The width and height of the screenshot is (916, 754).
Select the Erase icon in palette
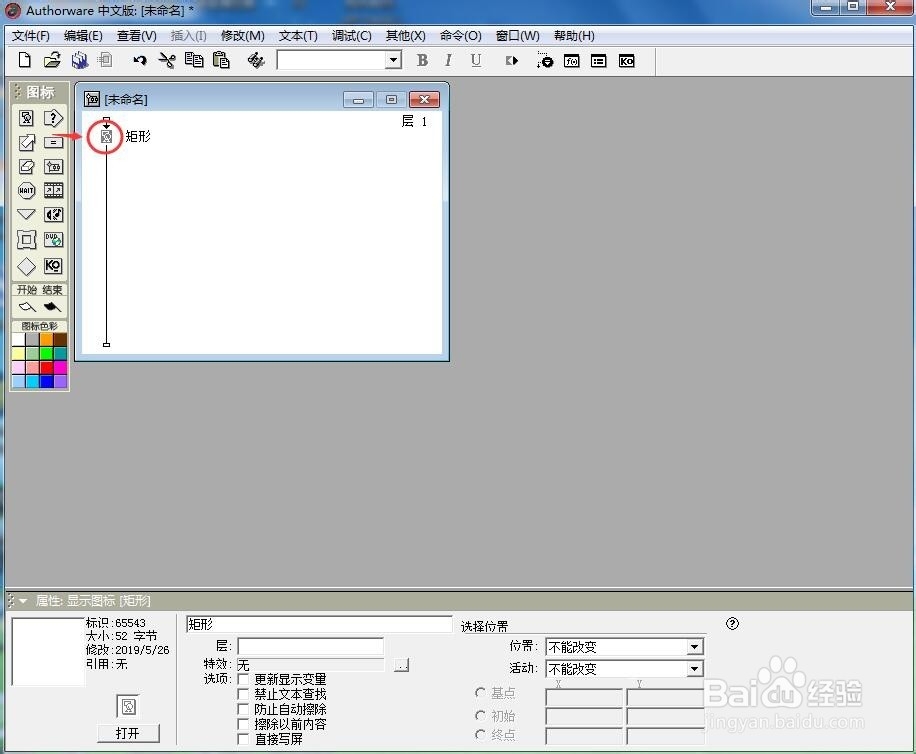(x=26, y=166)
